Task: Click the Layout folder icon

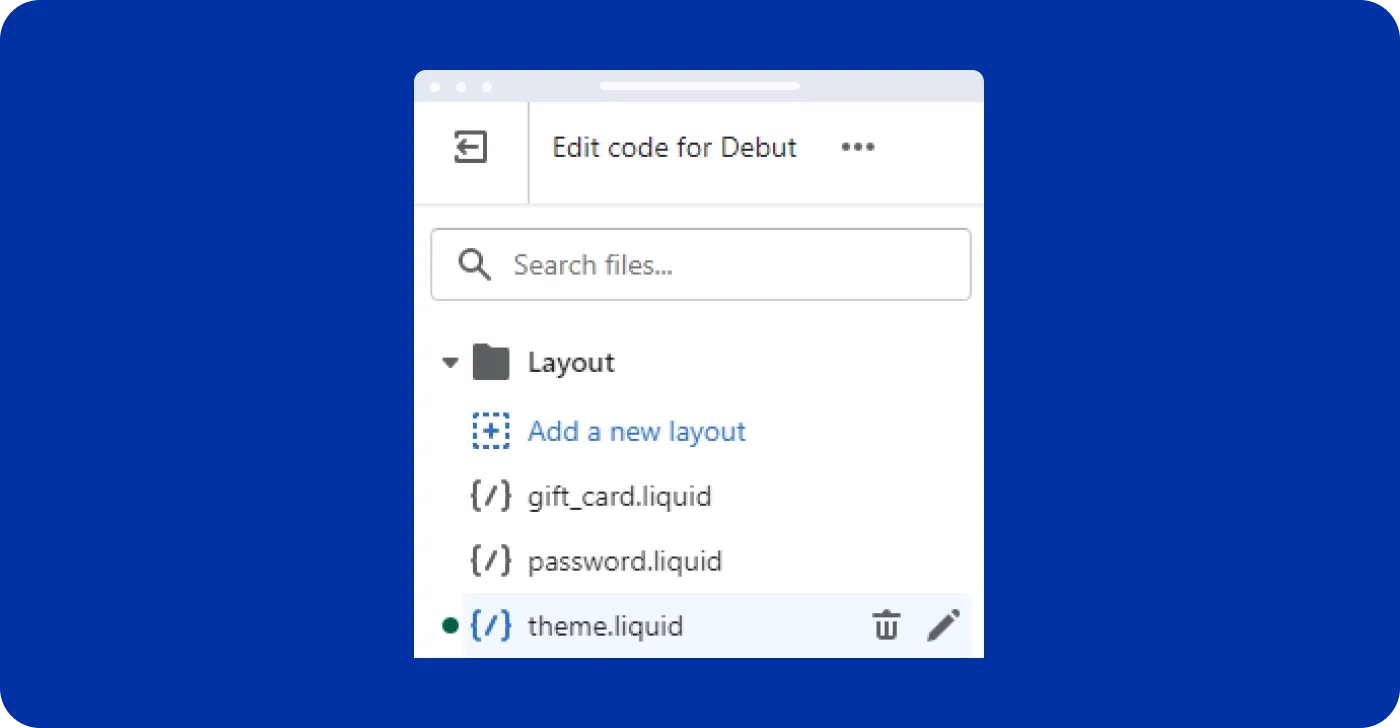Action: tap(491, 362)
